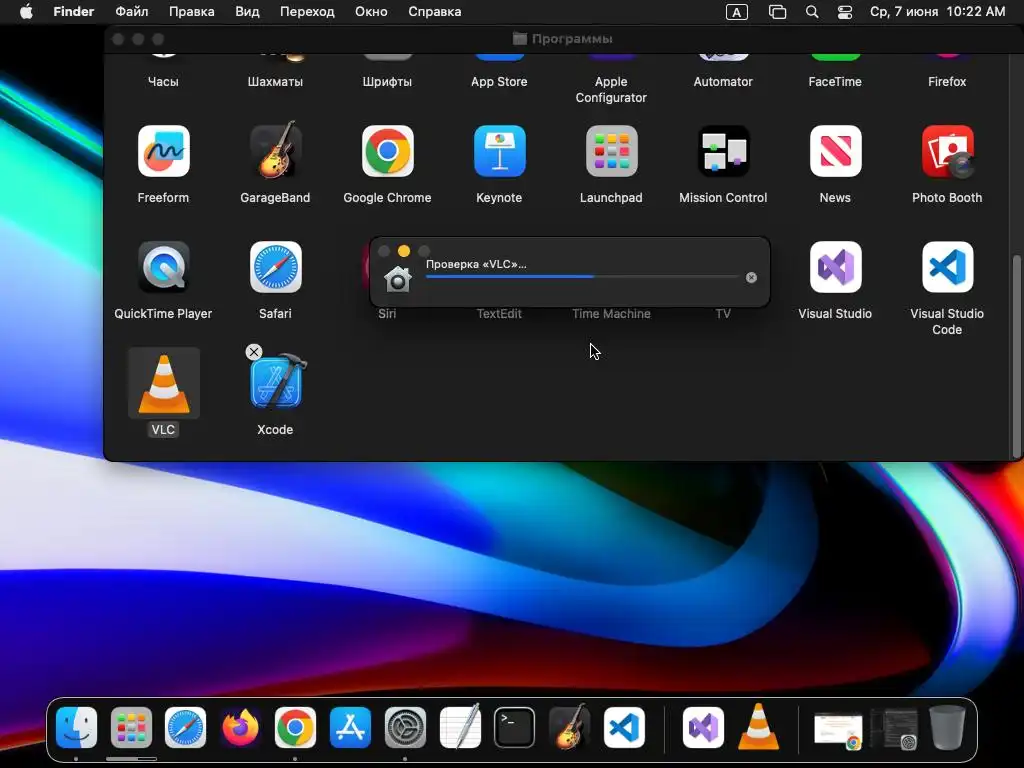Click the Шрифты app label
The width and height of the screenshot is (1024, 768).
387,82
